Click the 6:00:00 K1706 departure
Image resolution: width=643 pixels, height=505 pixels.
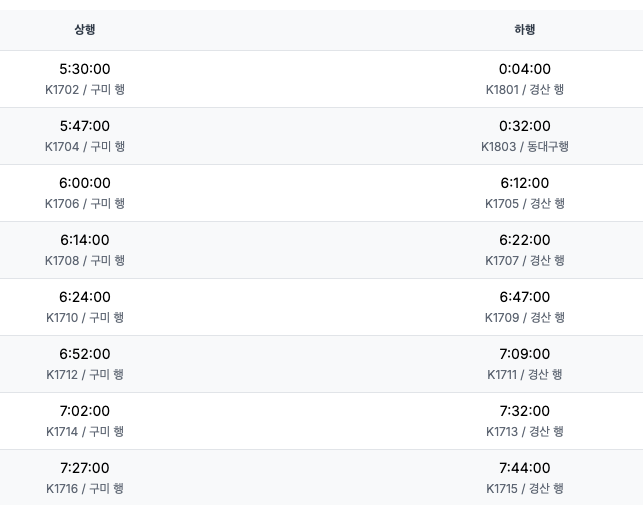85,193
